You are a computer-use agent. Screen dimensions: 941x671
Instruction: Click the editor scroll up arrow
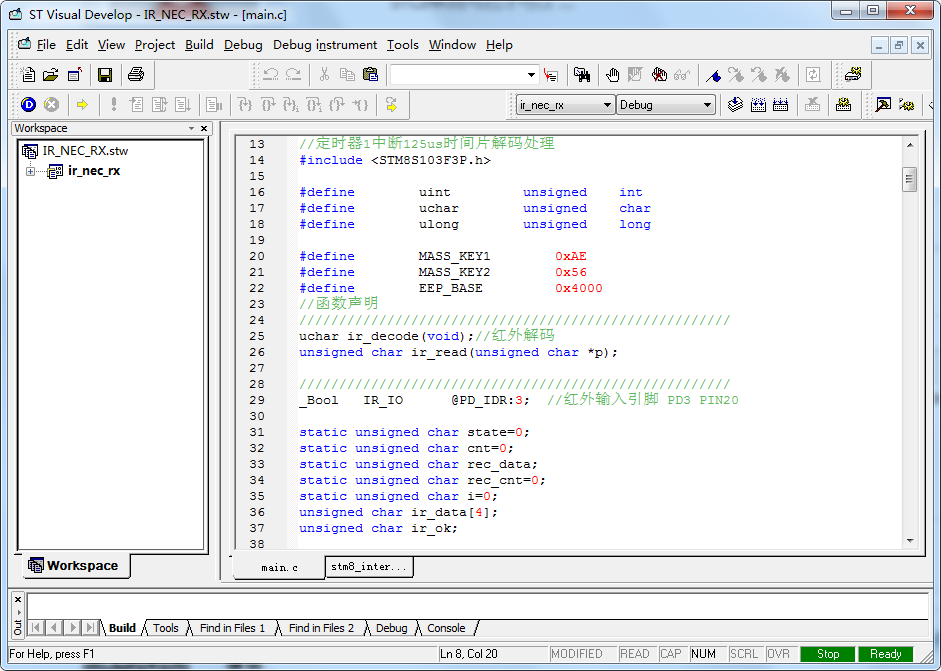click(910, 145)
